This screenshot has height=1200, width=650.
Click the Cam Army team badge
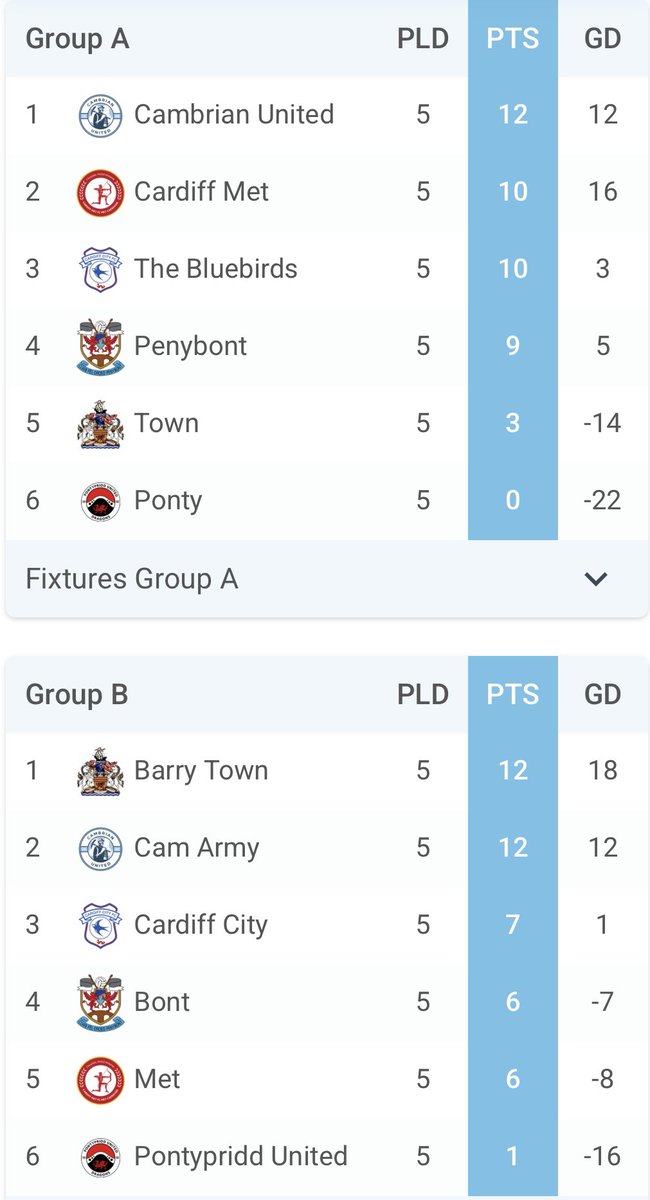click(x=100, y=848)
